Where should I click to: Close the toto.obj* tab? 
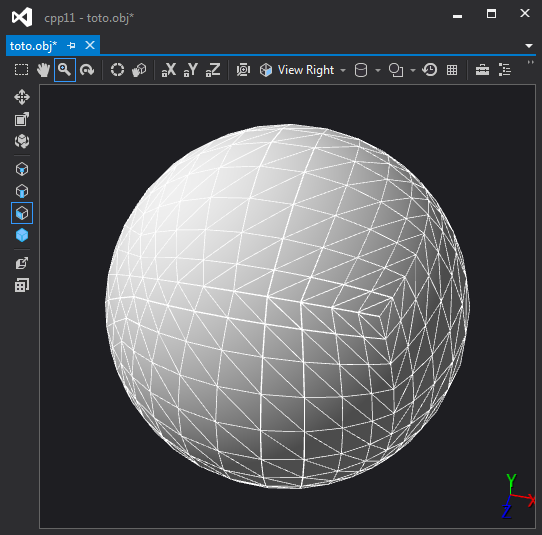tap(90, 45)
